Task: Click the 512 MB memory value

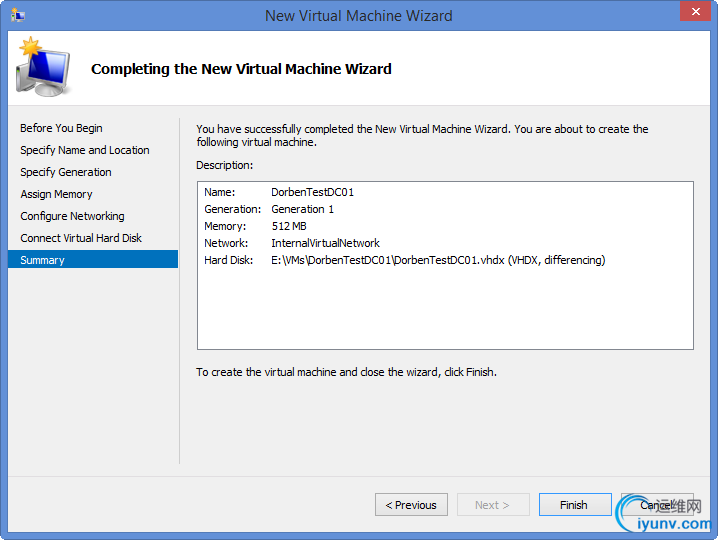Action: pos(289,226)
